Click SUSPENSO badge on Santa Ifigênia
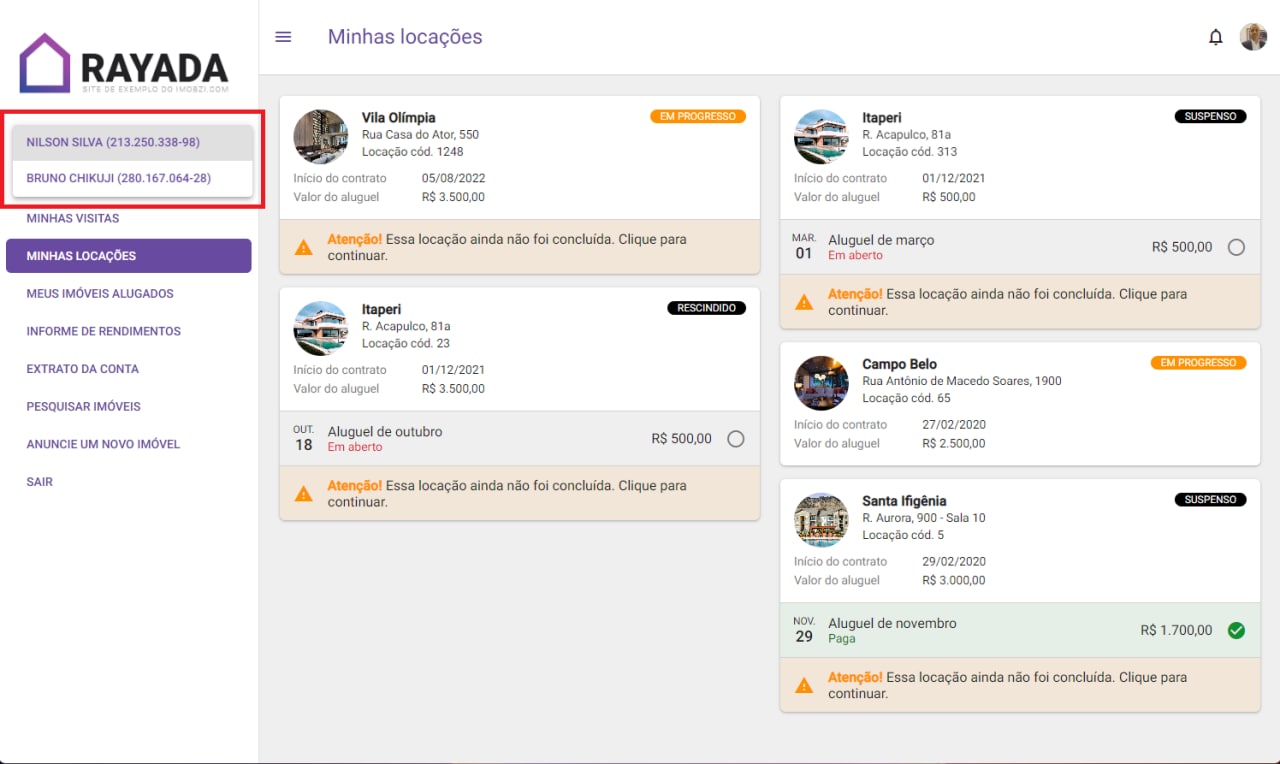This screenshot has width=1280, height=764. [x=1211, y=499]
